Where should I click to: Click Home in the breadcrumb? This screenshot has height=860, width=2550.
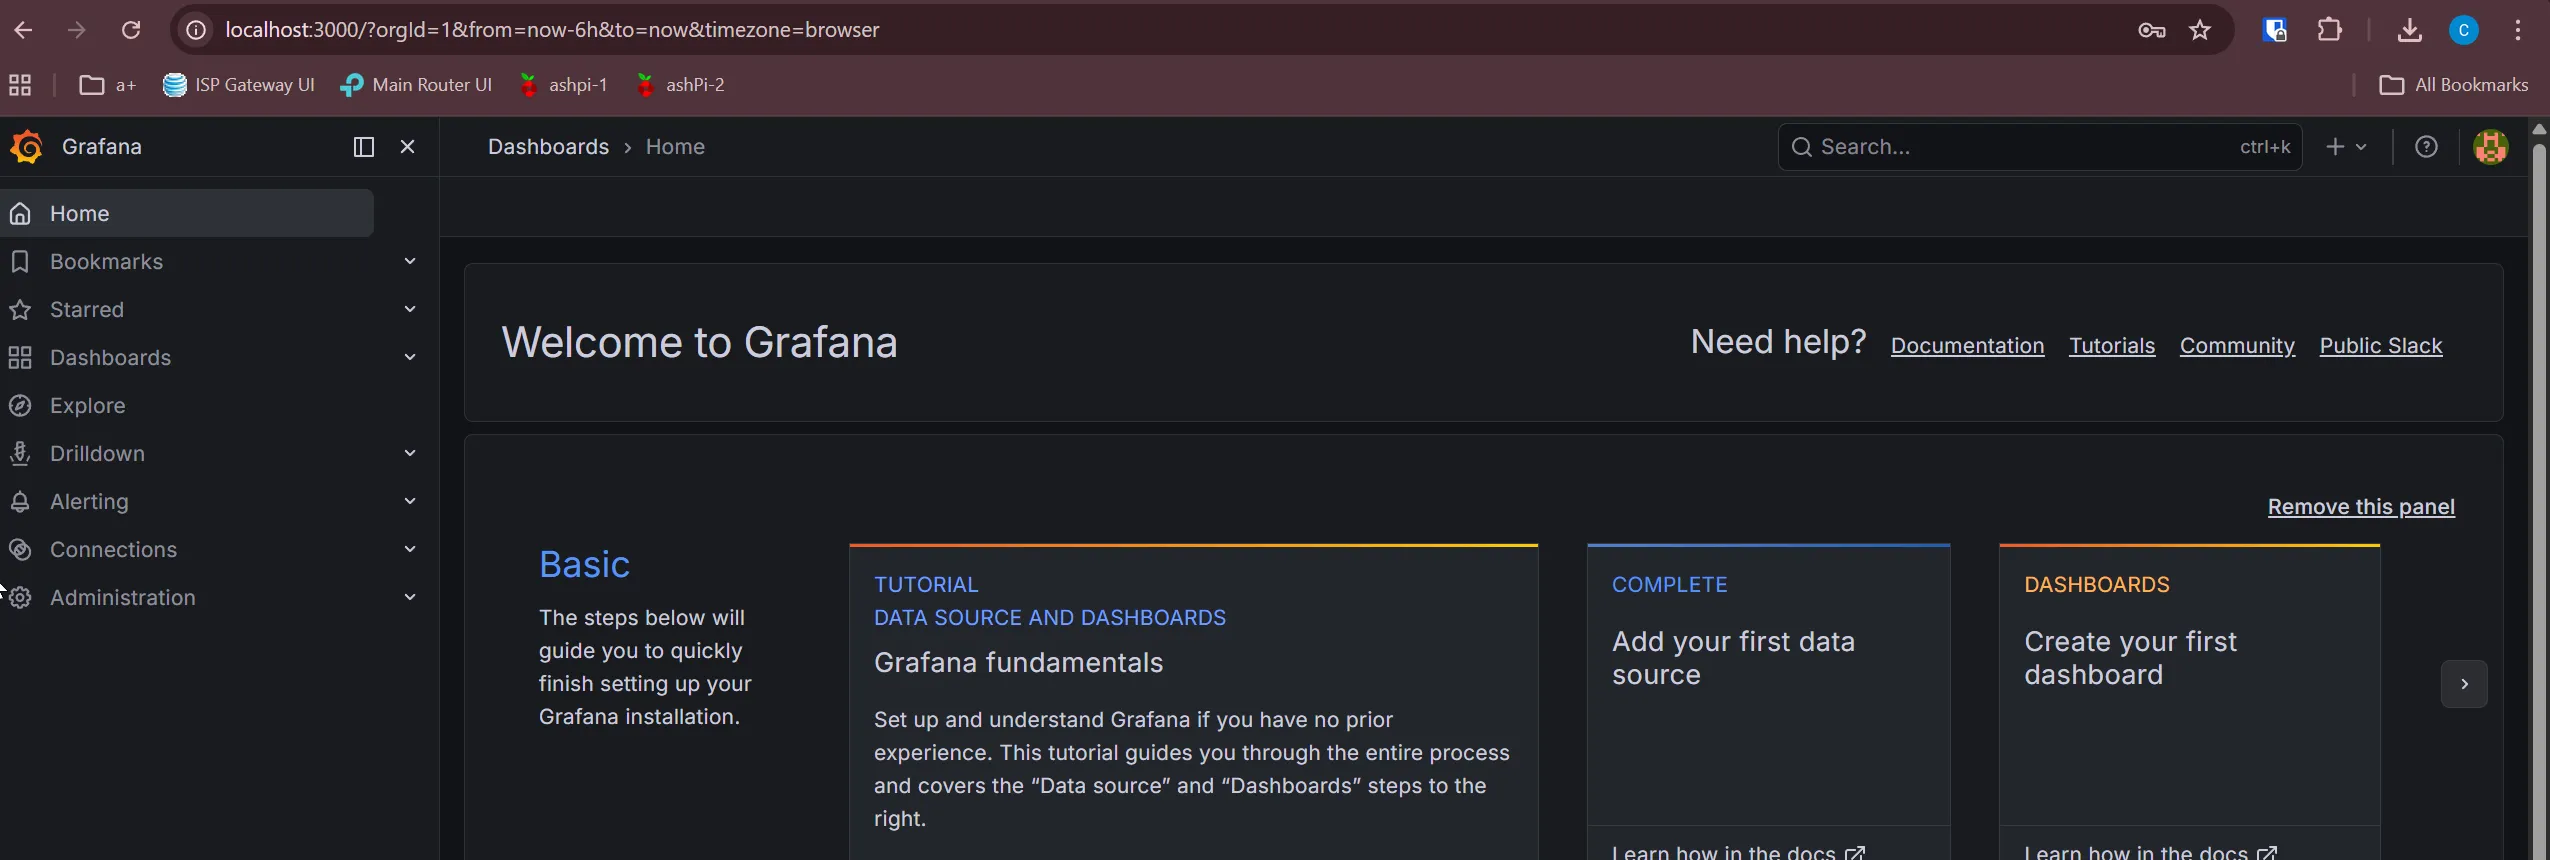tap(675, 147)
